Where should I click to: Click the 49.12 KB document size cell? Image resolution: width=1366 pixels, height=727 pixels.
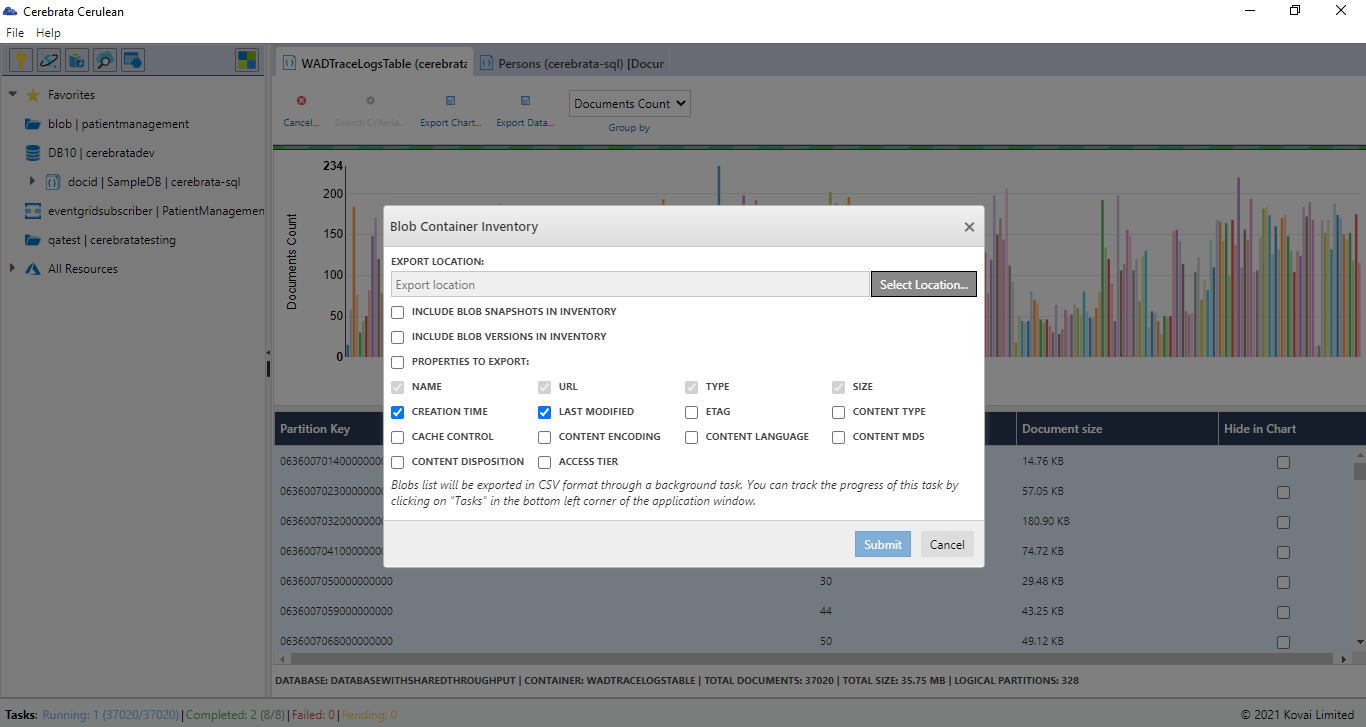[x=1043, y=641]
